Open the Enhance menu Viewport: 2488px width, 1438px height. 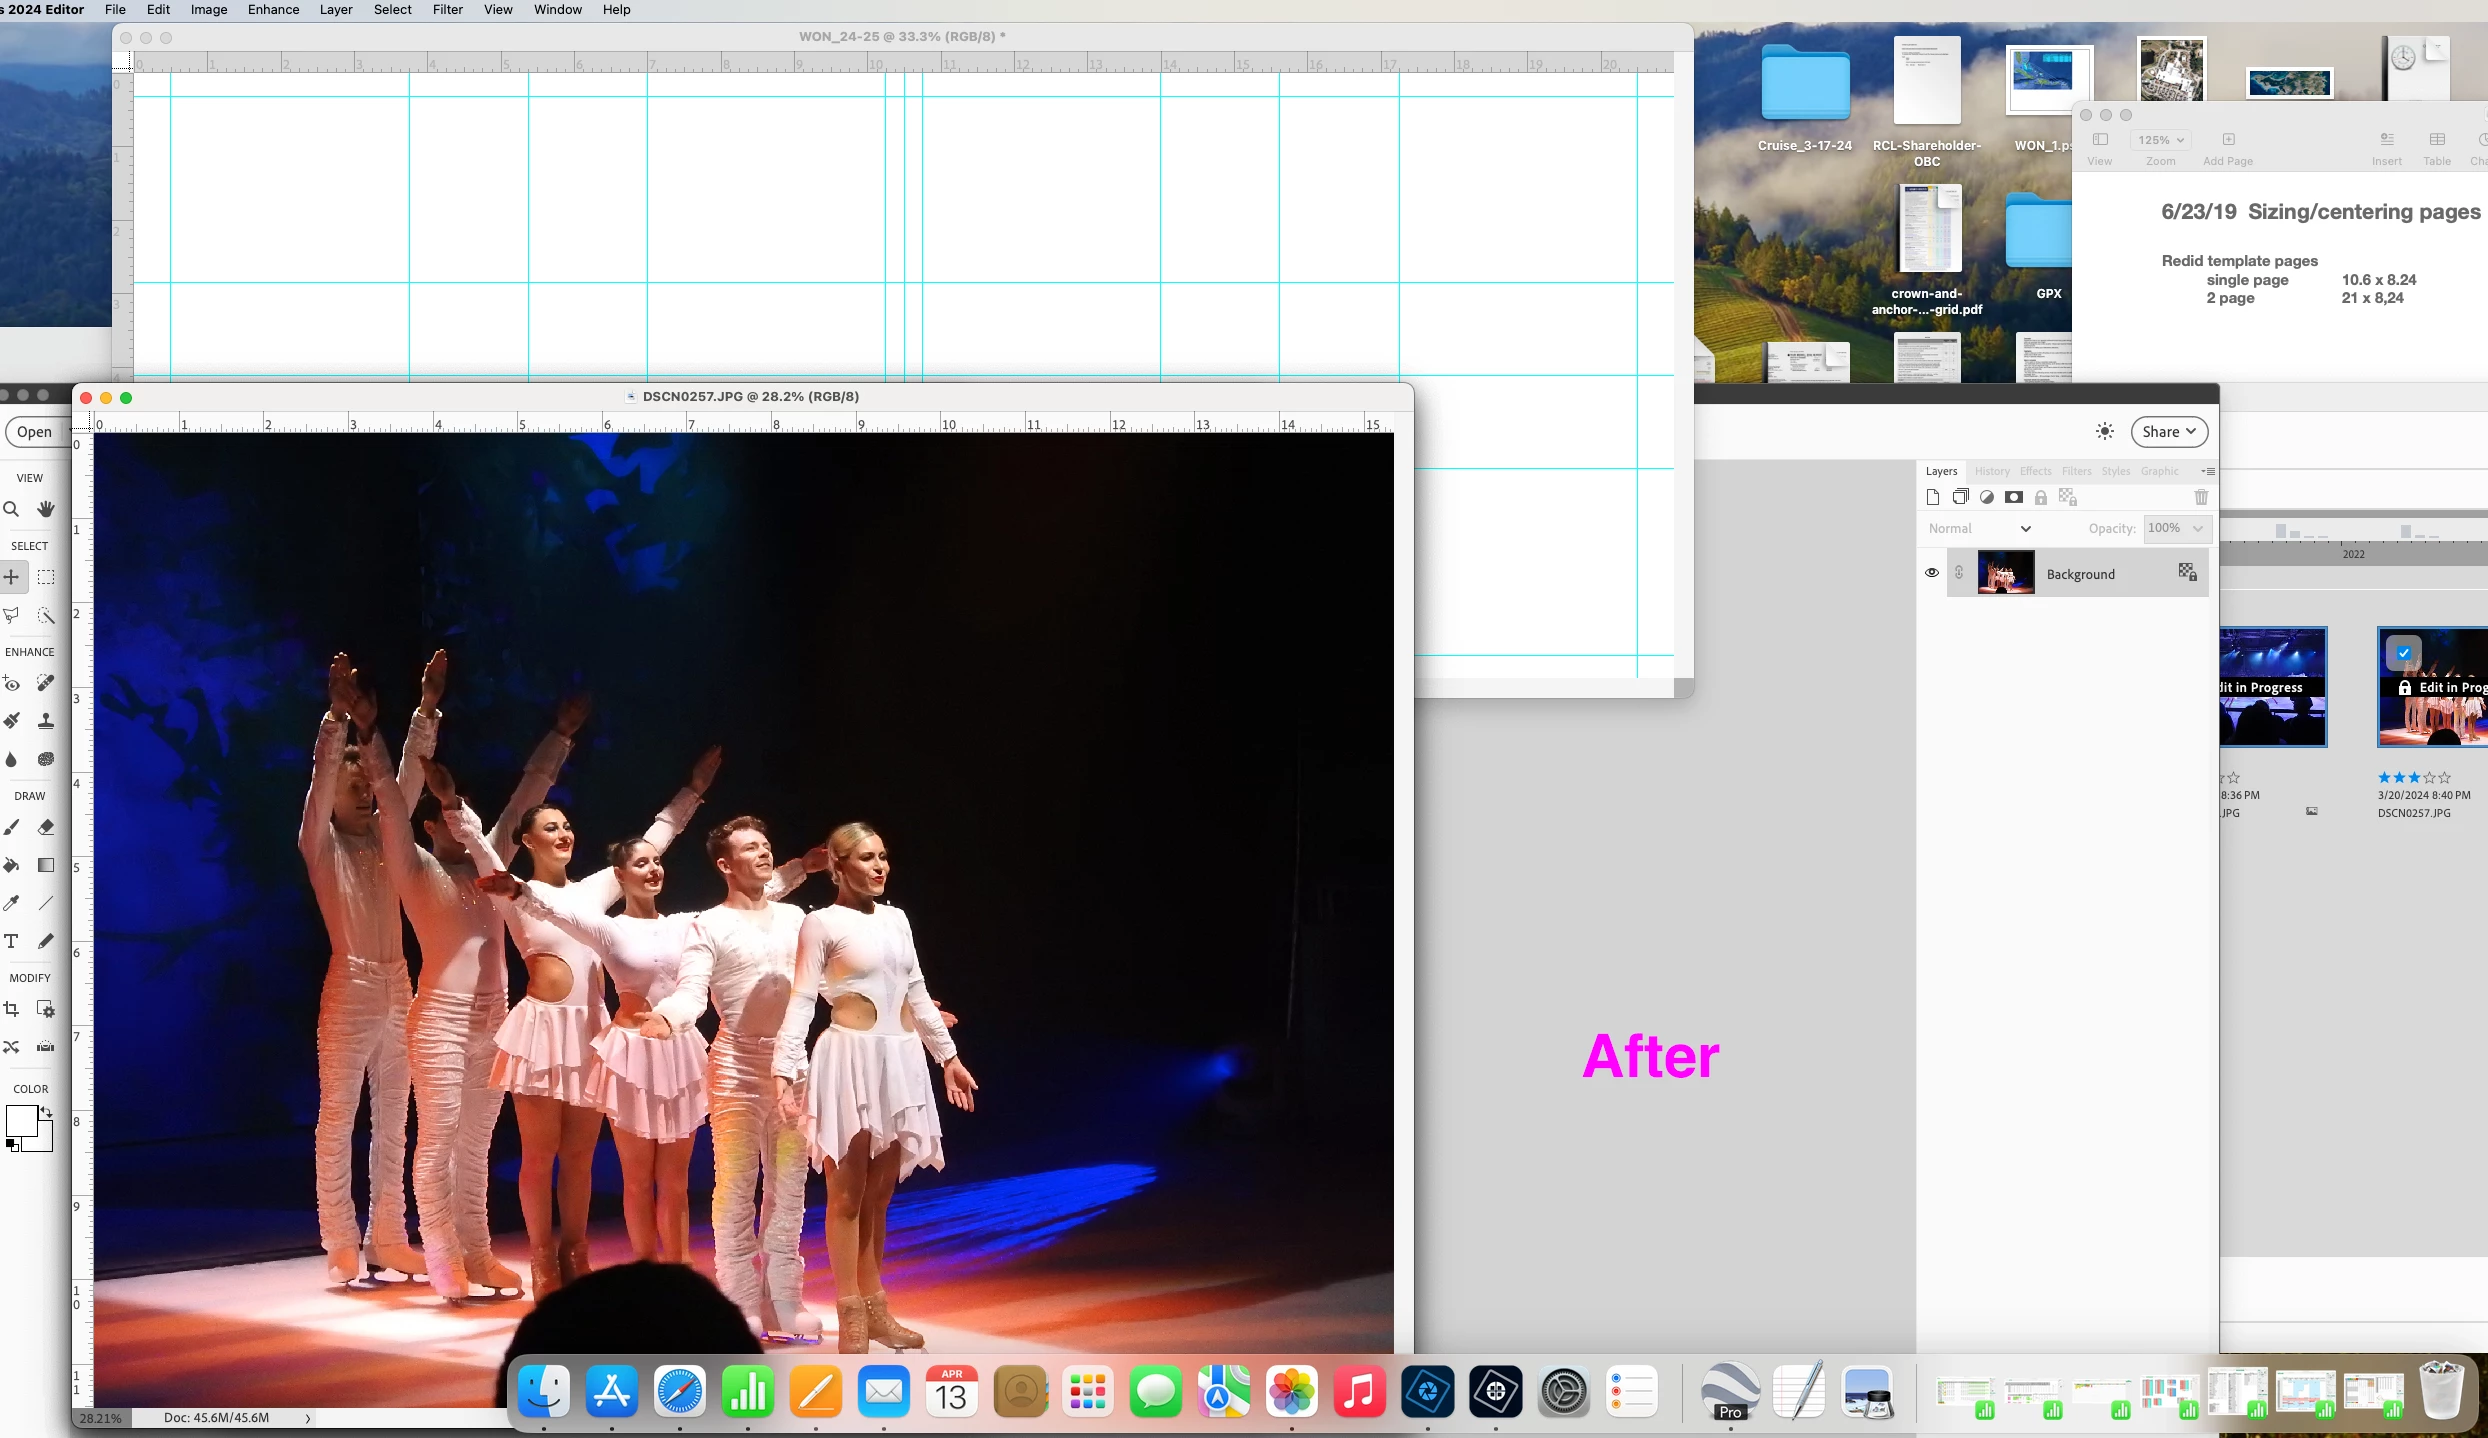coord(273,9)
